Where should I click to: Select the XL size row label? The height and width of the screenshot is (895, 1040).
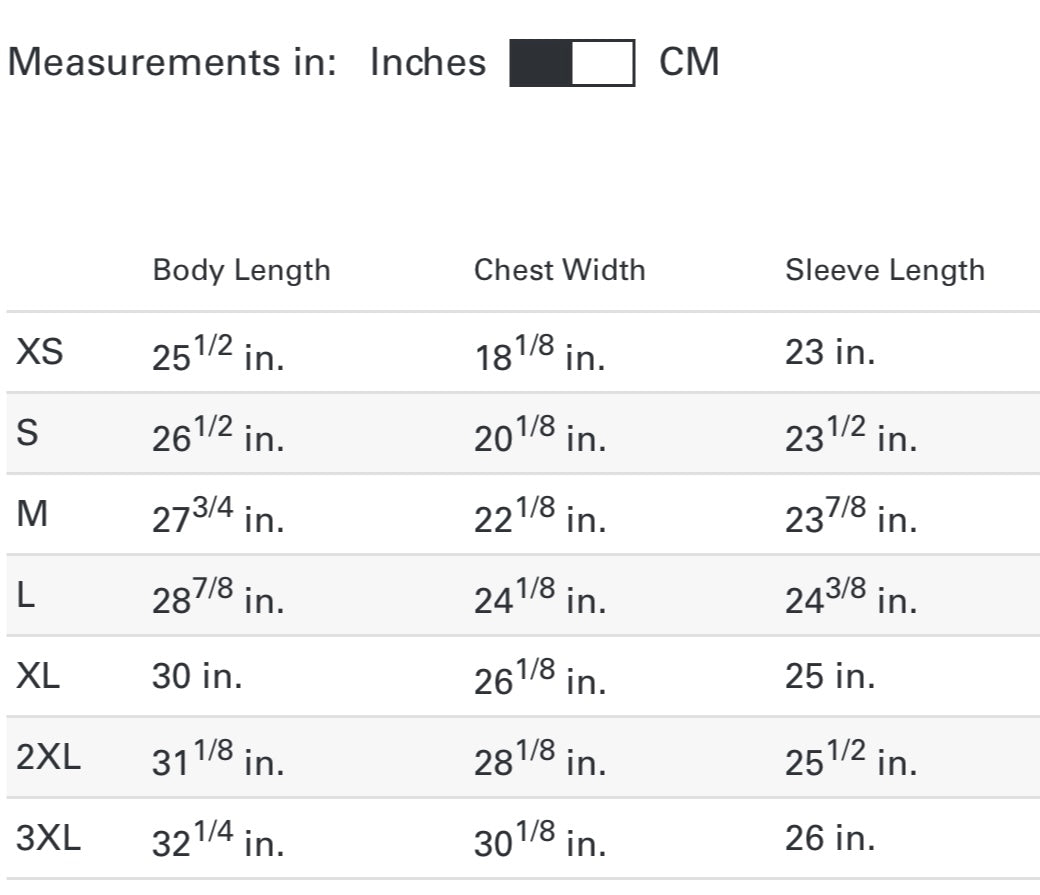tap(38, 677)
